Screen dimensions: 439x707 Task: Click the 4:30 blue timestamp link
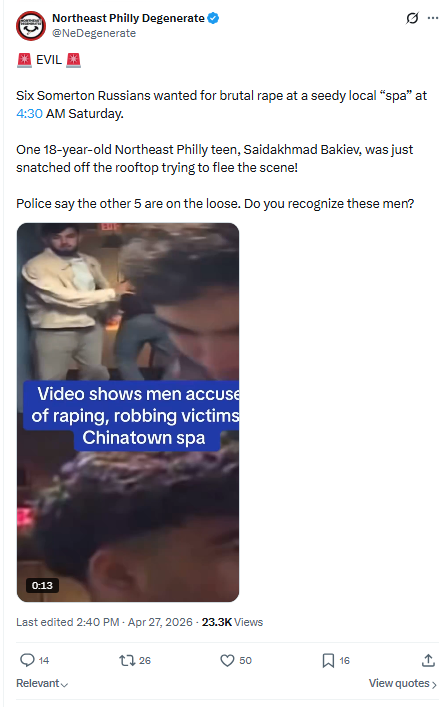[29, 114]
